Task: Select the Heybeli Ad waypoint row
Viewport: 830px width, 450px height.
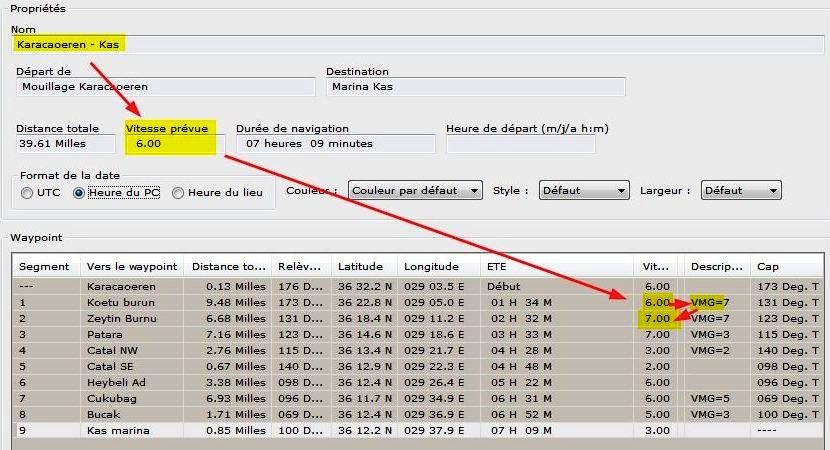Action: point(418,382)
